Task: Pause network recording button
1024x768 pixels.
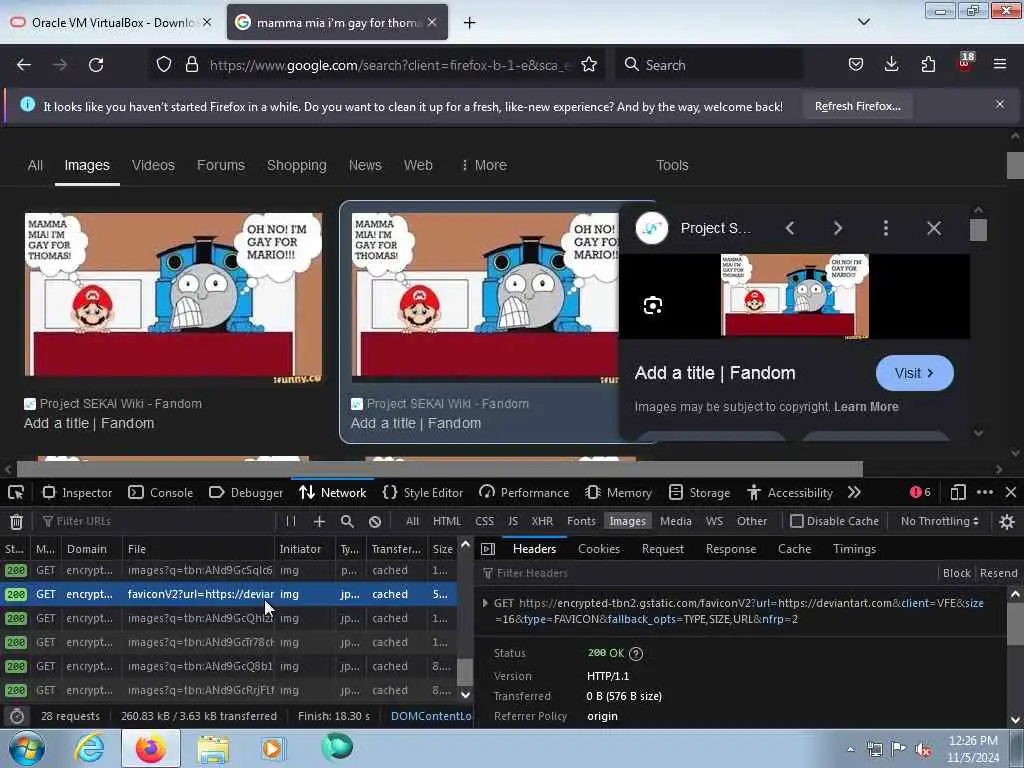Action: [291, 521]
